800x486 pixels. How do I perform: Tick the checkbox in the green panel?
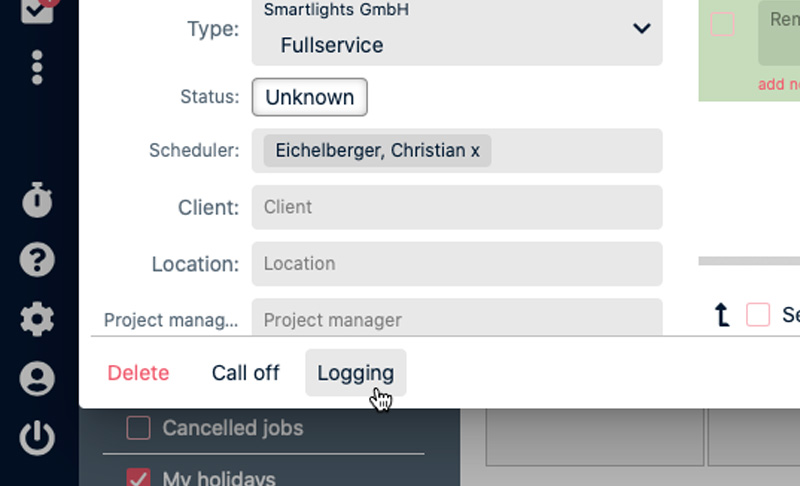[722, 24]
